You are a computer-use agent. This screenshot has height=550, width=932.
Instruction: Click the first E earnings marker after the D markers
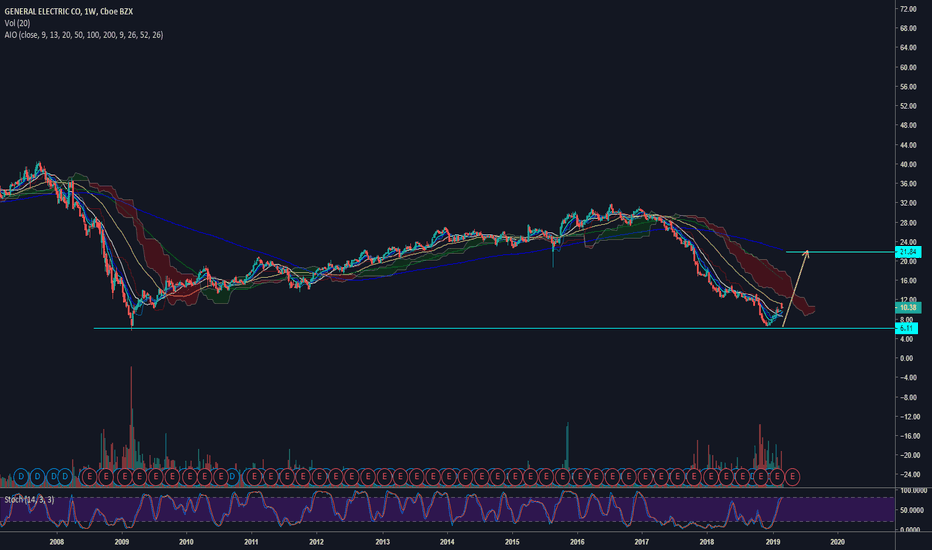point(89,476)
